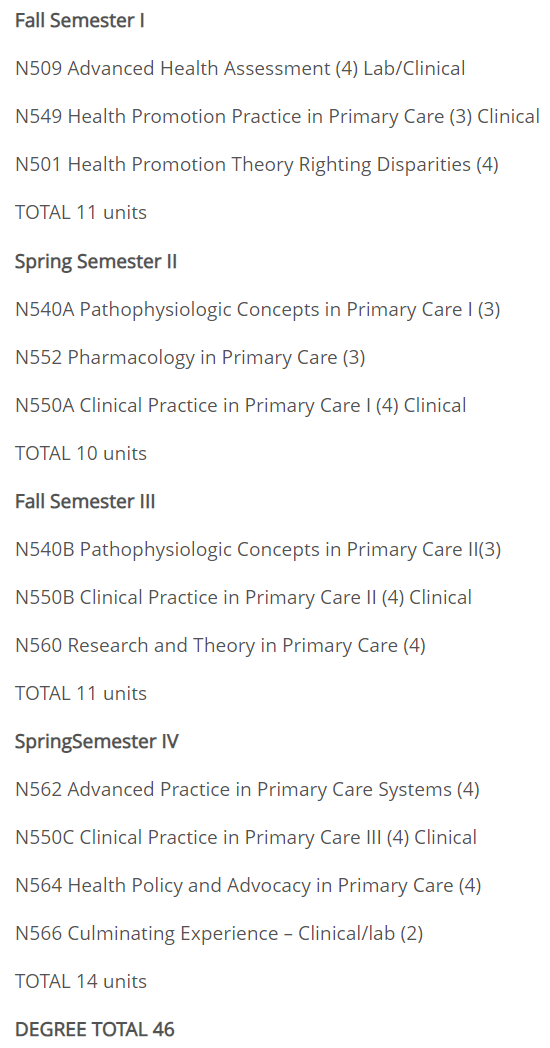This screenshot has height=1048, width=550.
Task: Select N550A Clinical Practice I line
Action: tap(241, 406)
